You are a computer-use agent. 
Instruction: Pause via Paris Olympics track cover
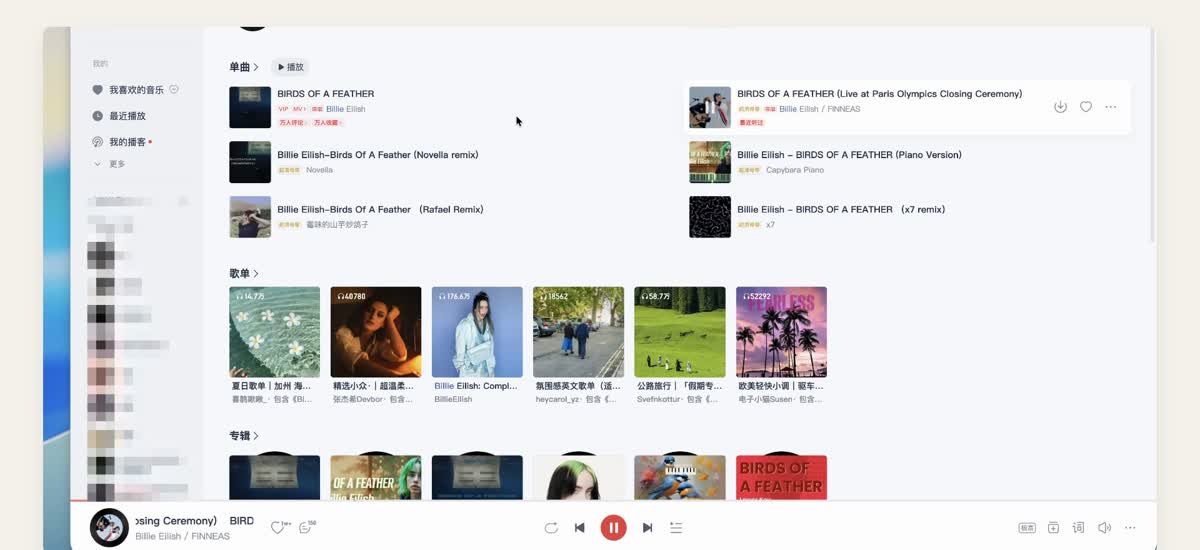[x=710, y=107]
